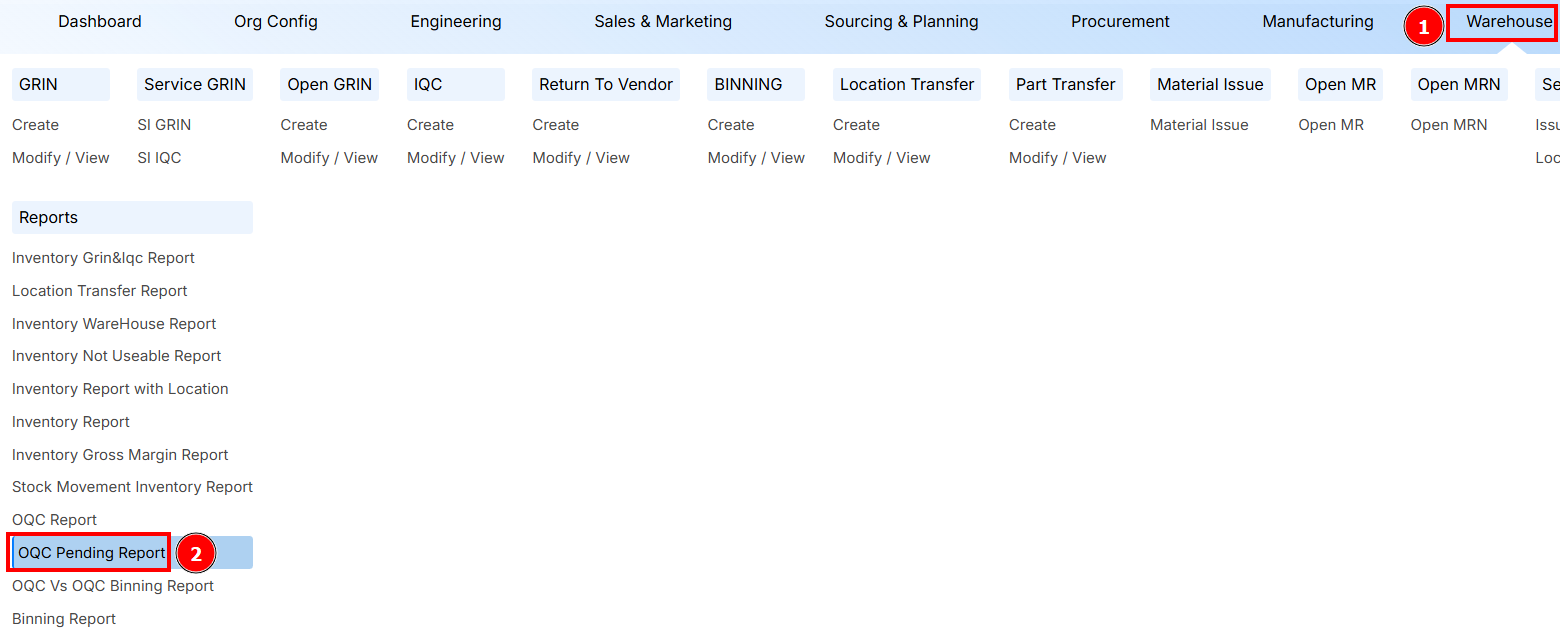This screenshot has height=634, width=1560.
Task: Go to the Procurement tab
Action: pos(1119,21)
